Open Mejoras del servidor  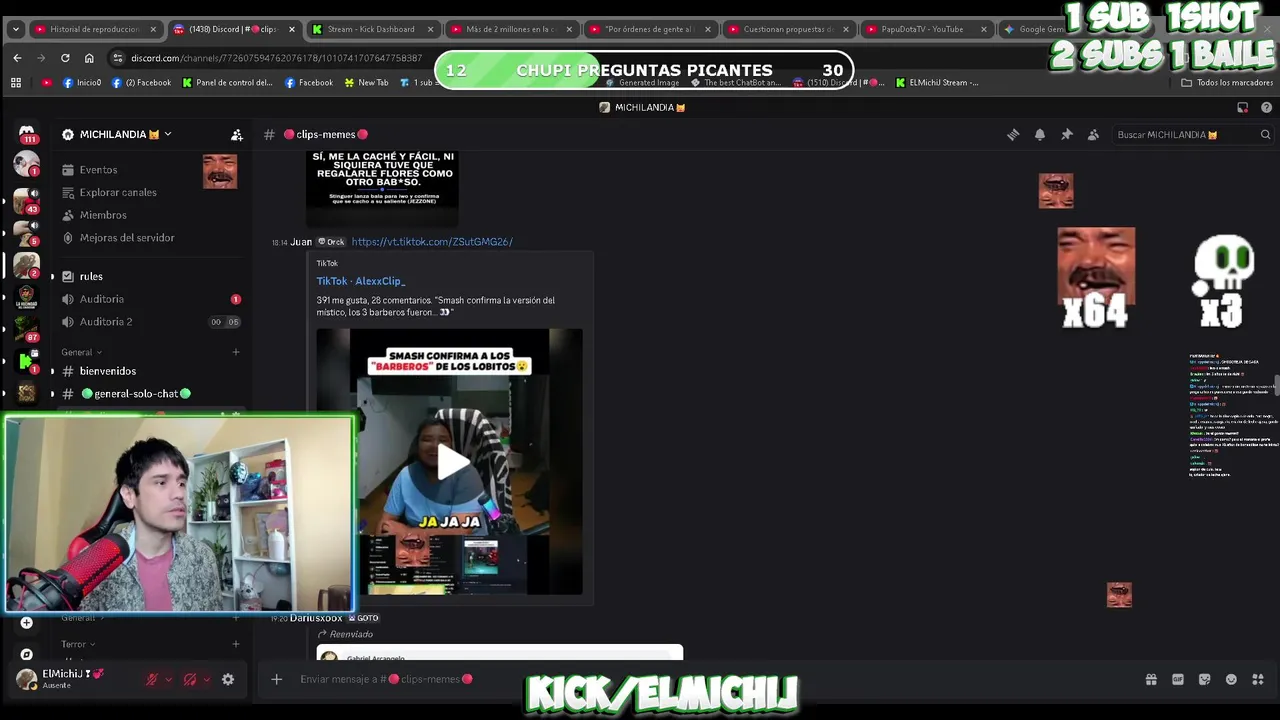pos(126,238)
